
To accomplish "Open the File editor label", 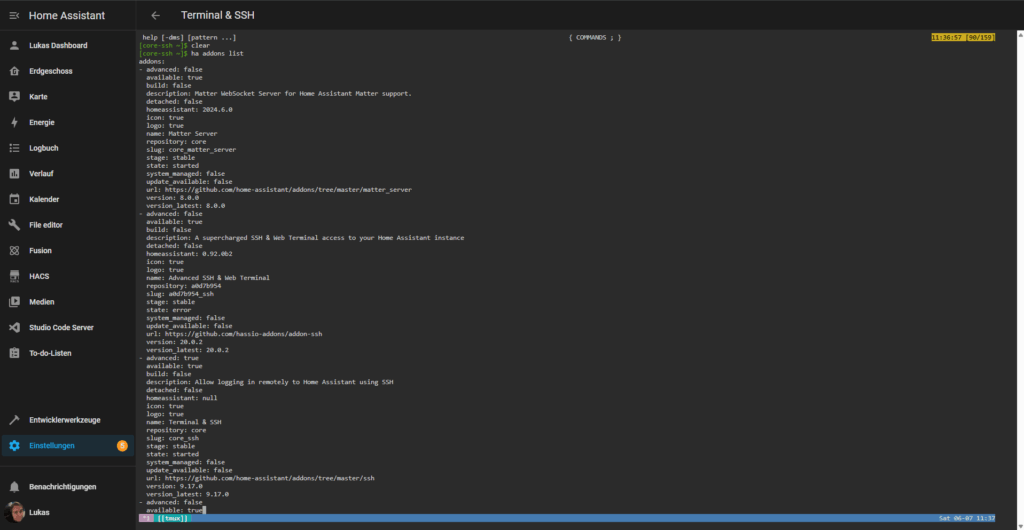I will [46, 225].
